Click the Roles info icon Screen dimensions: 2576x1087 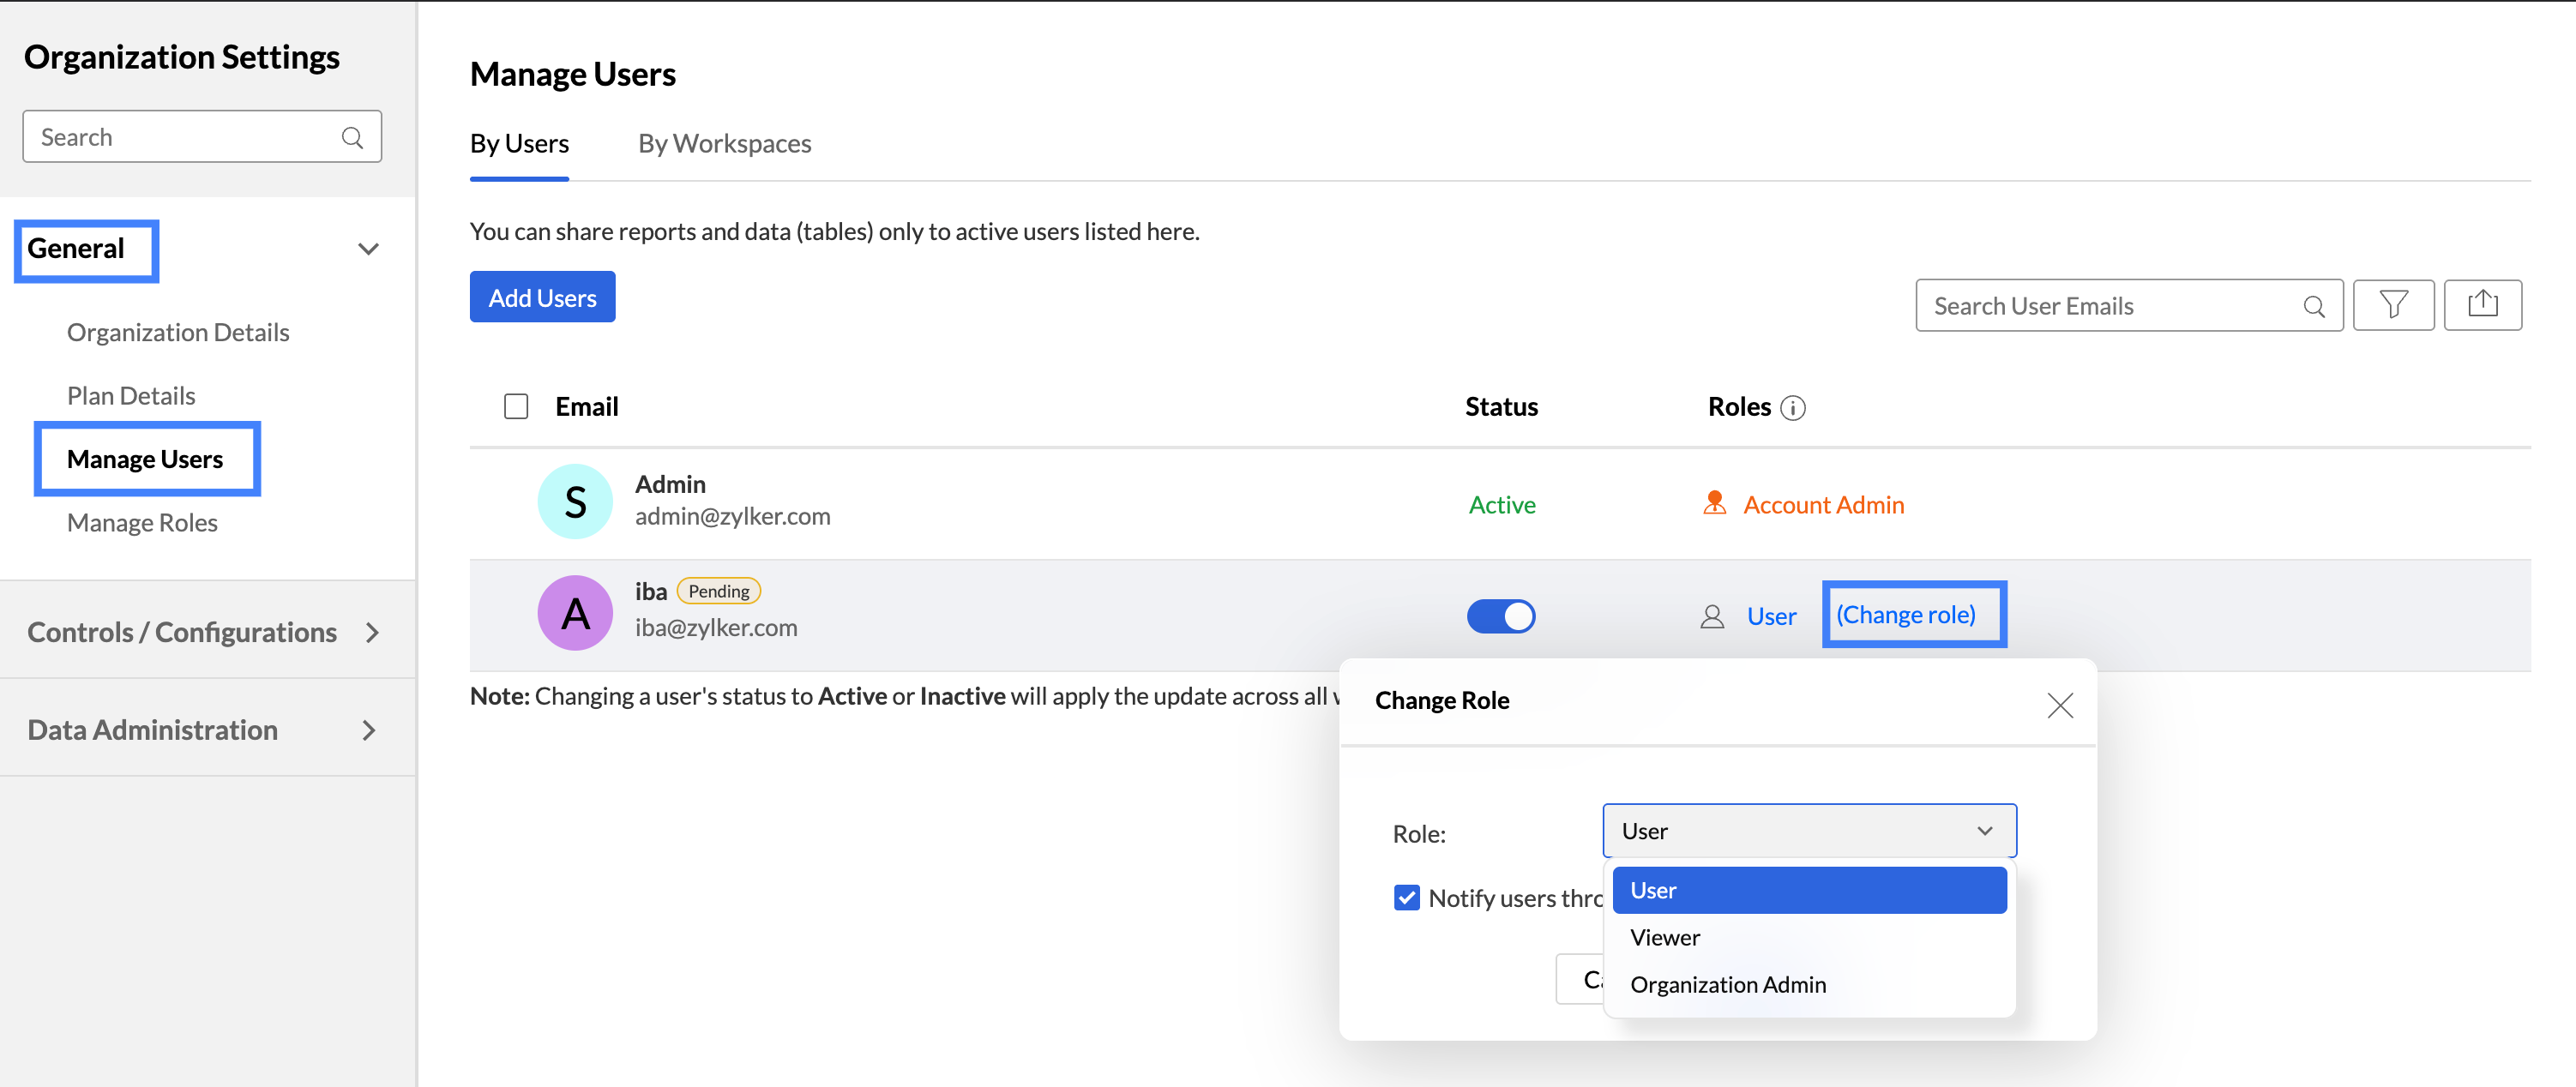(1793, 408)
